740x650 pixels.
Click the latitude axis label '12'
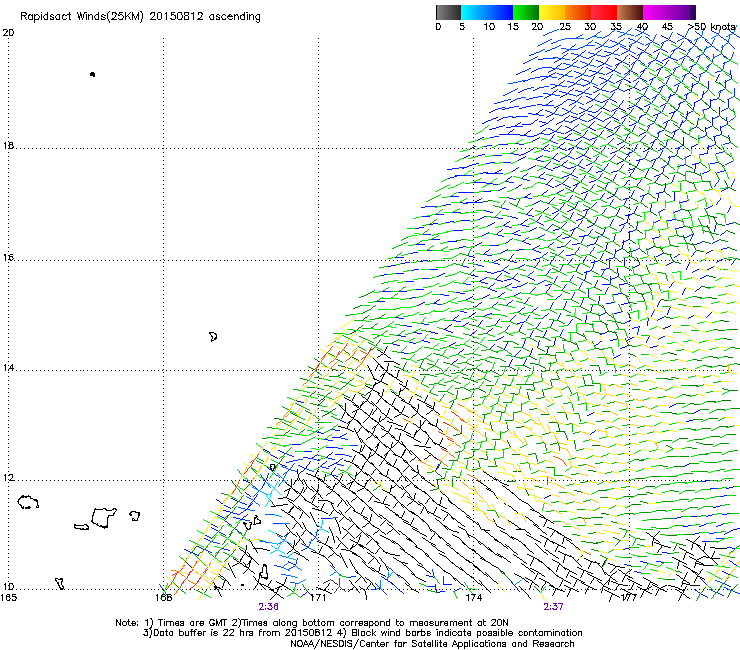8,478
